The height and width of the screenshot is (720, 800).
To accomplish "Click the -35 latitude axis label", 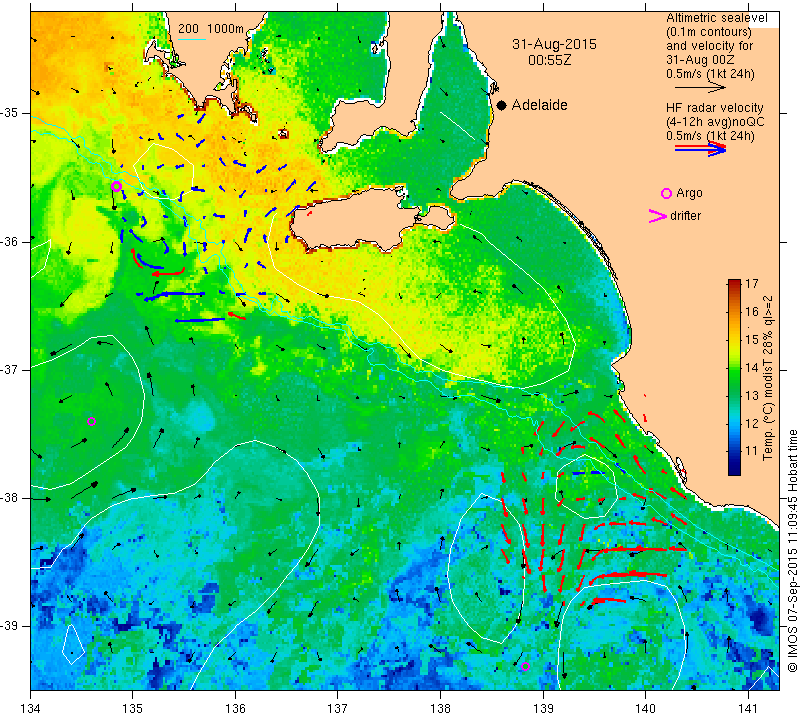I will (10, 113).
